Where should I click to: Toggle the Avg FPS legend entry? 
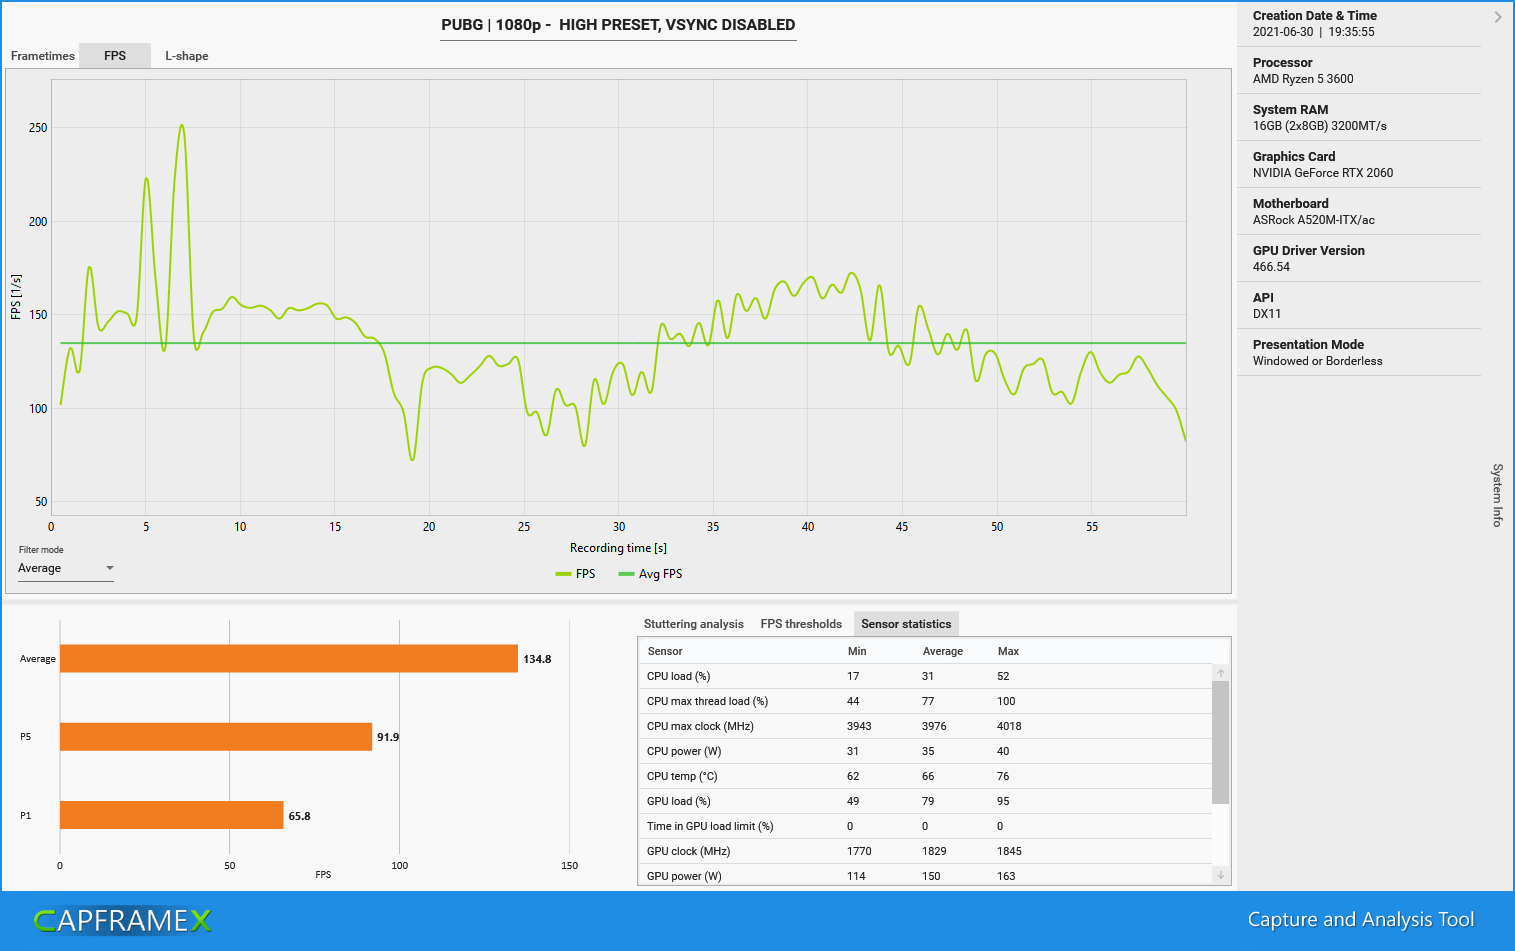point(651,574)
